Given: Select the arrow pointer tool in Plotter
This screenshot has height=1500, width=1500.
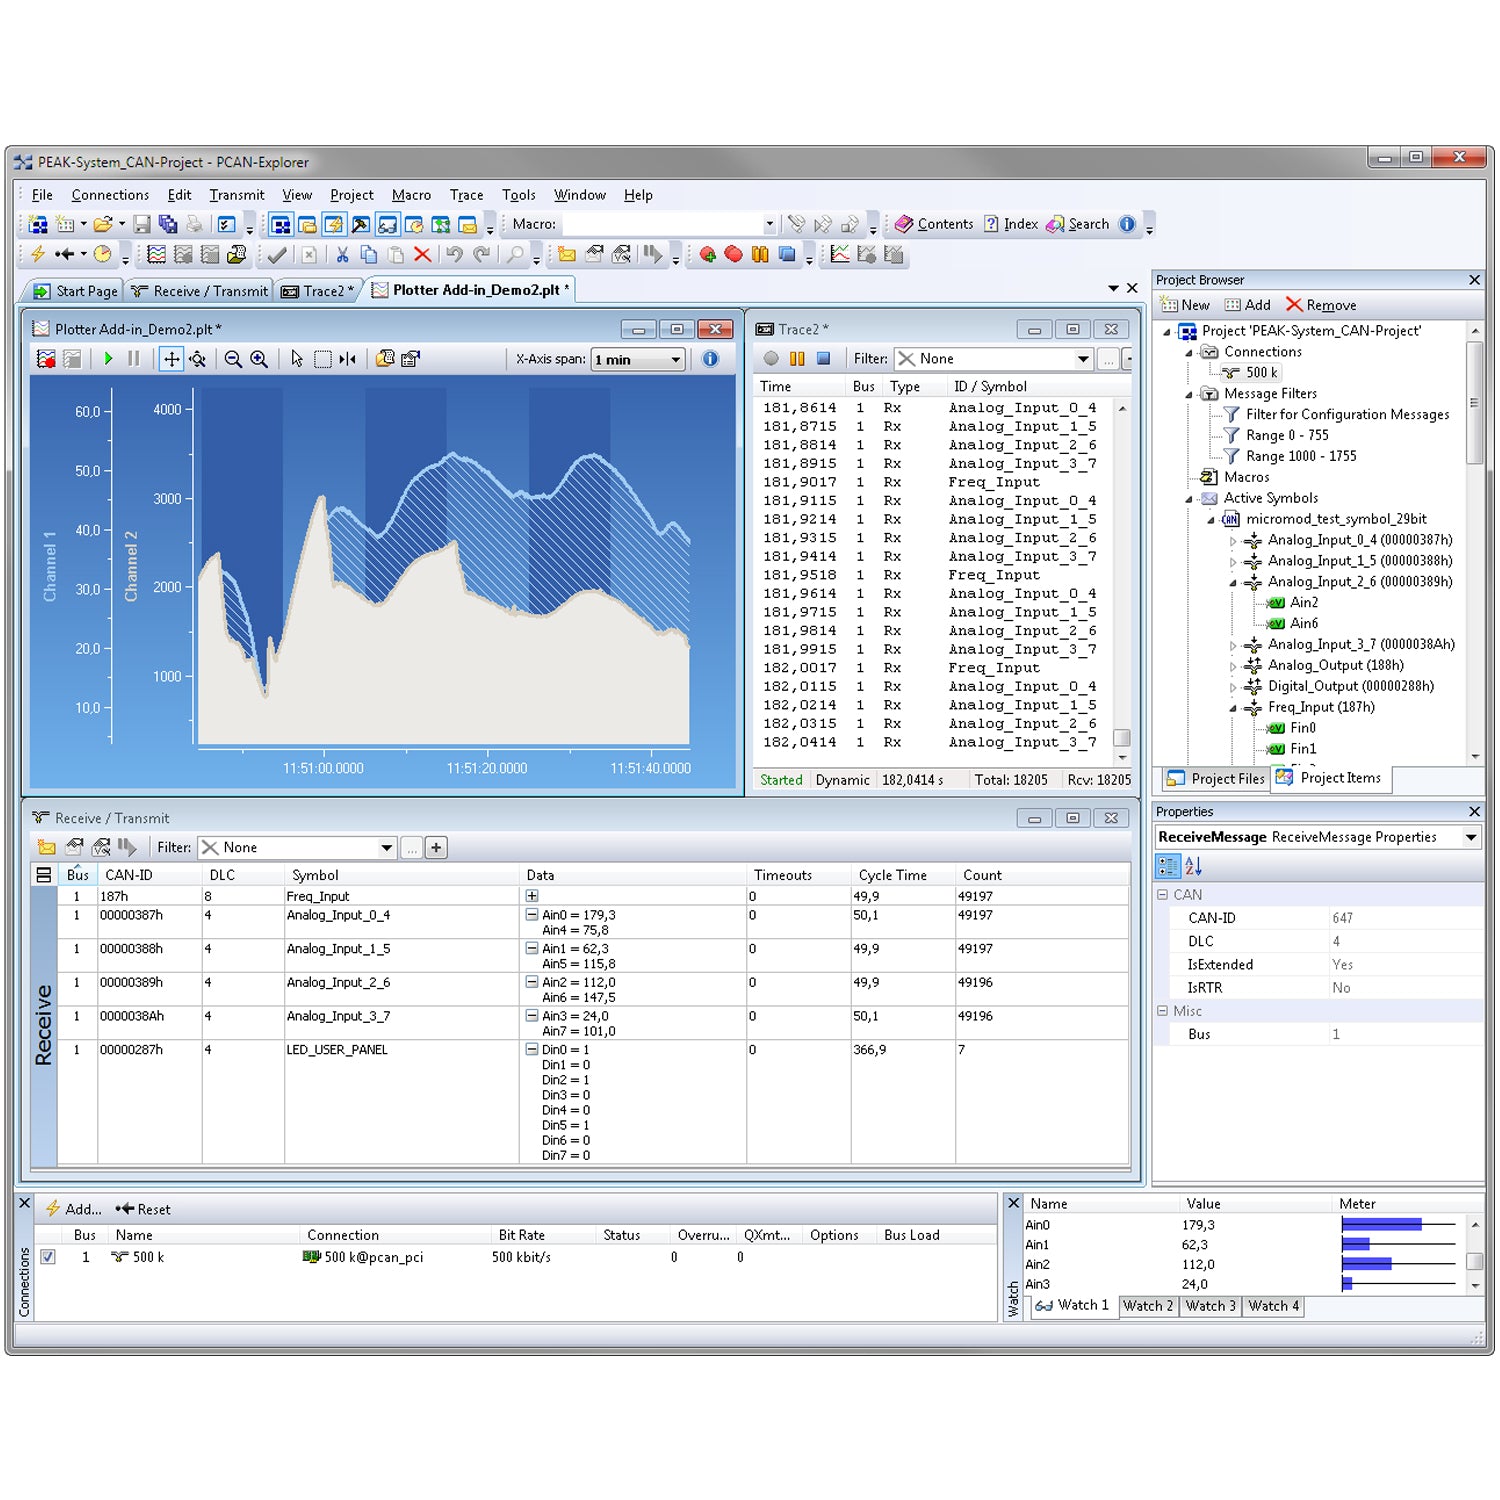Looking at the screenshot, I should point(297,359).
